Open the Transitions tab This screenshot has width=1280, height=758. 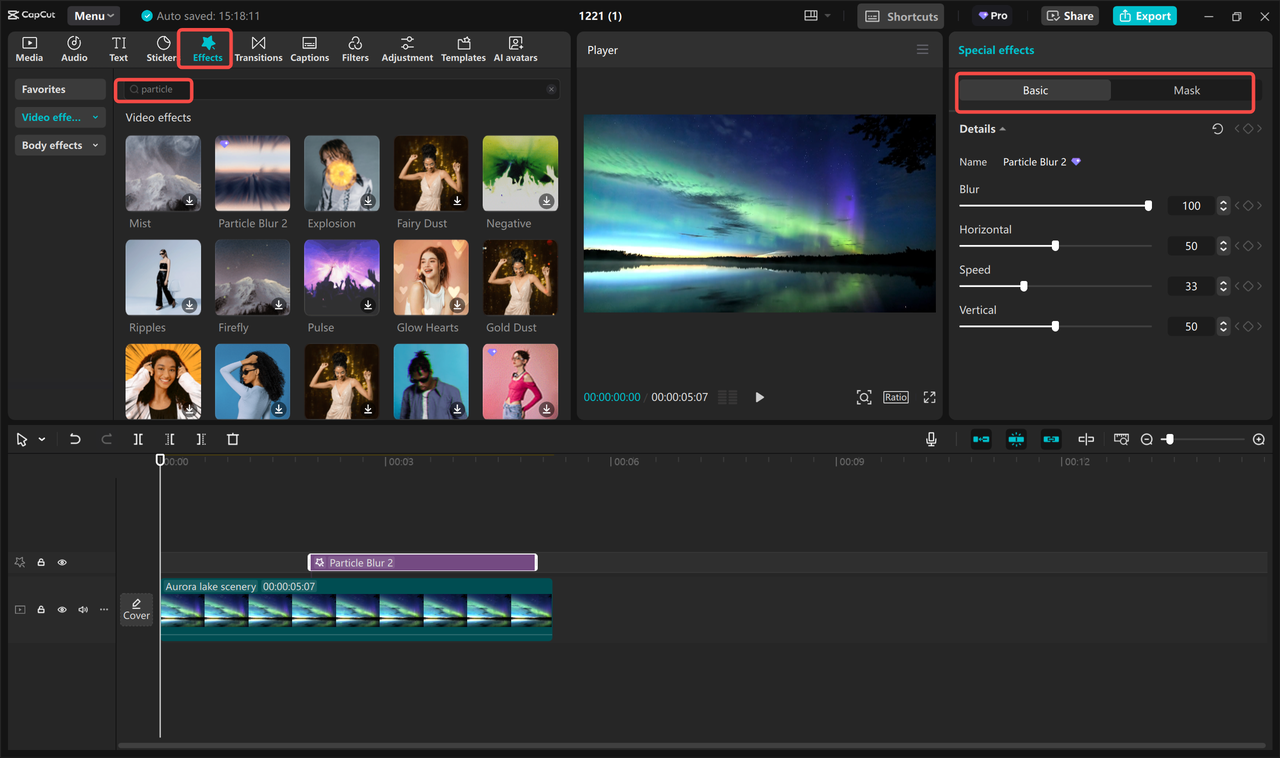coord(258,49)
